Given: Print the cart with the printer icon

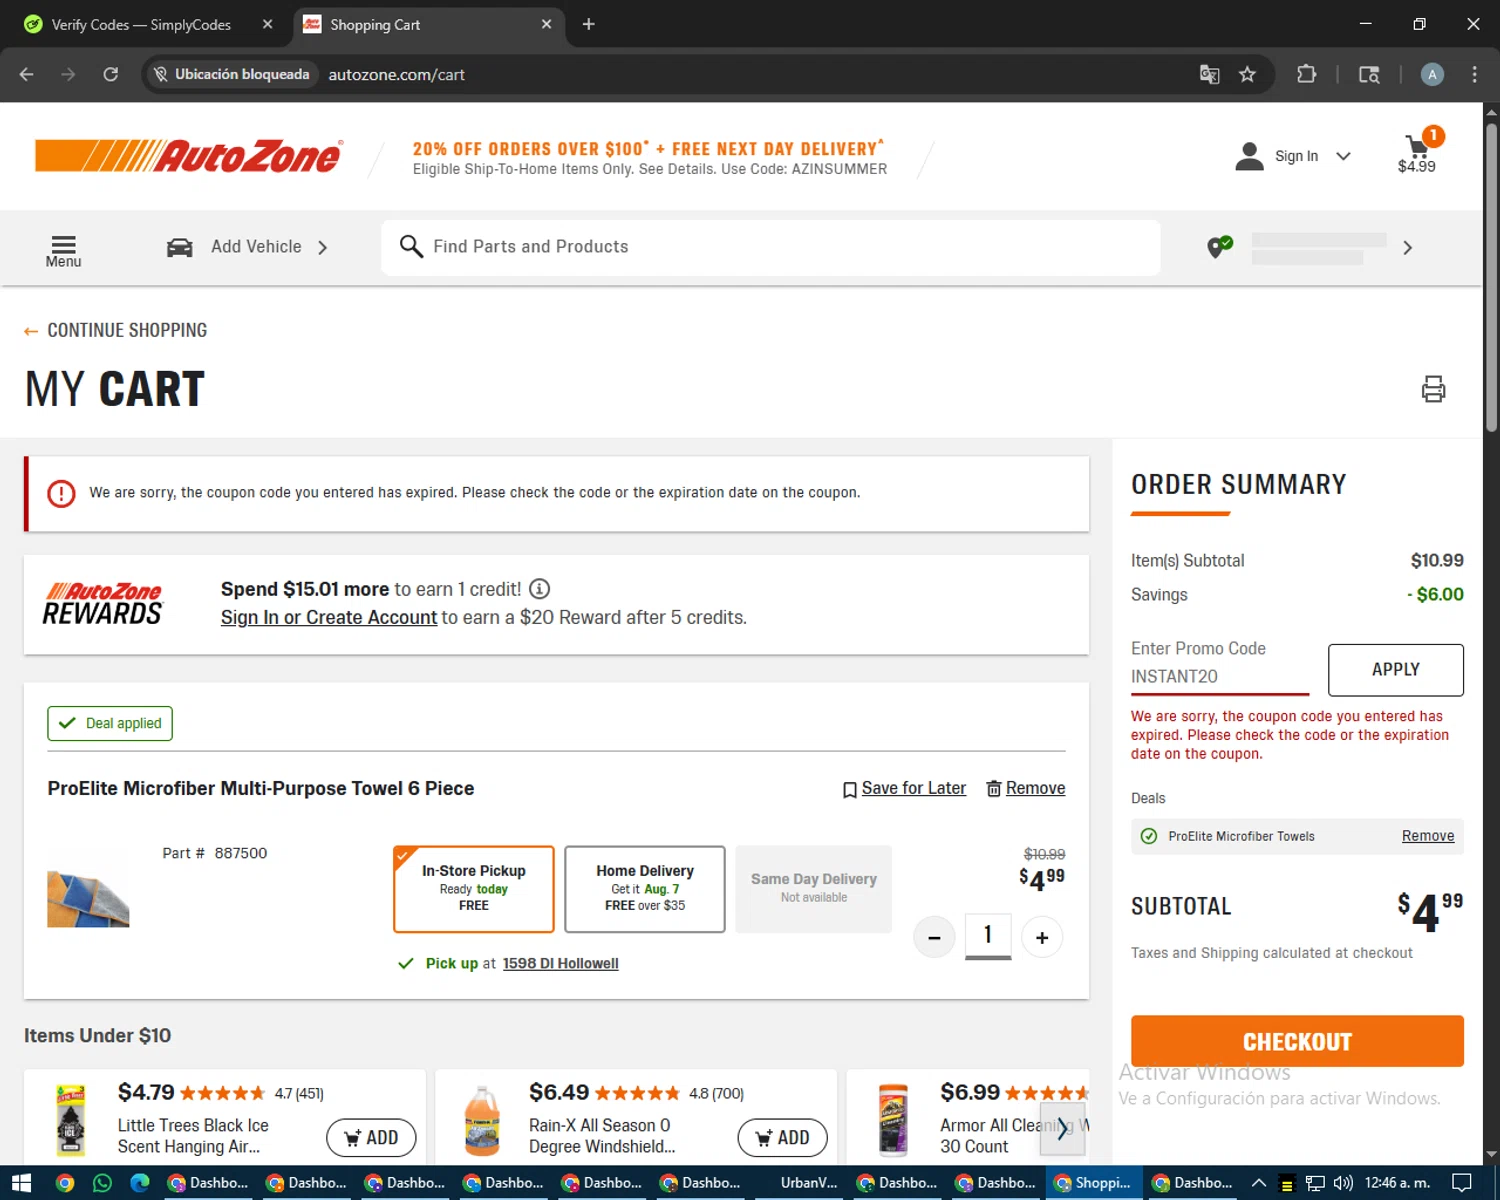Looking at the screenshot, I should pyautogui.click(x=1433, y=389).
